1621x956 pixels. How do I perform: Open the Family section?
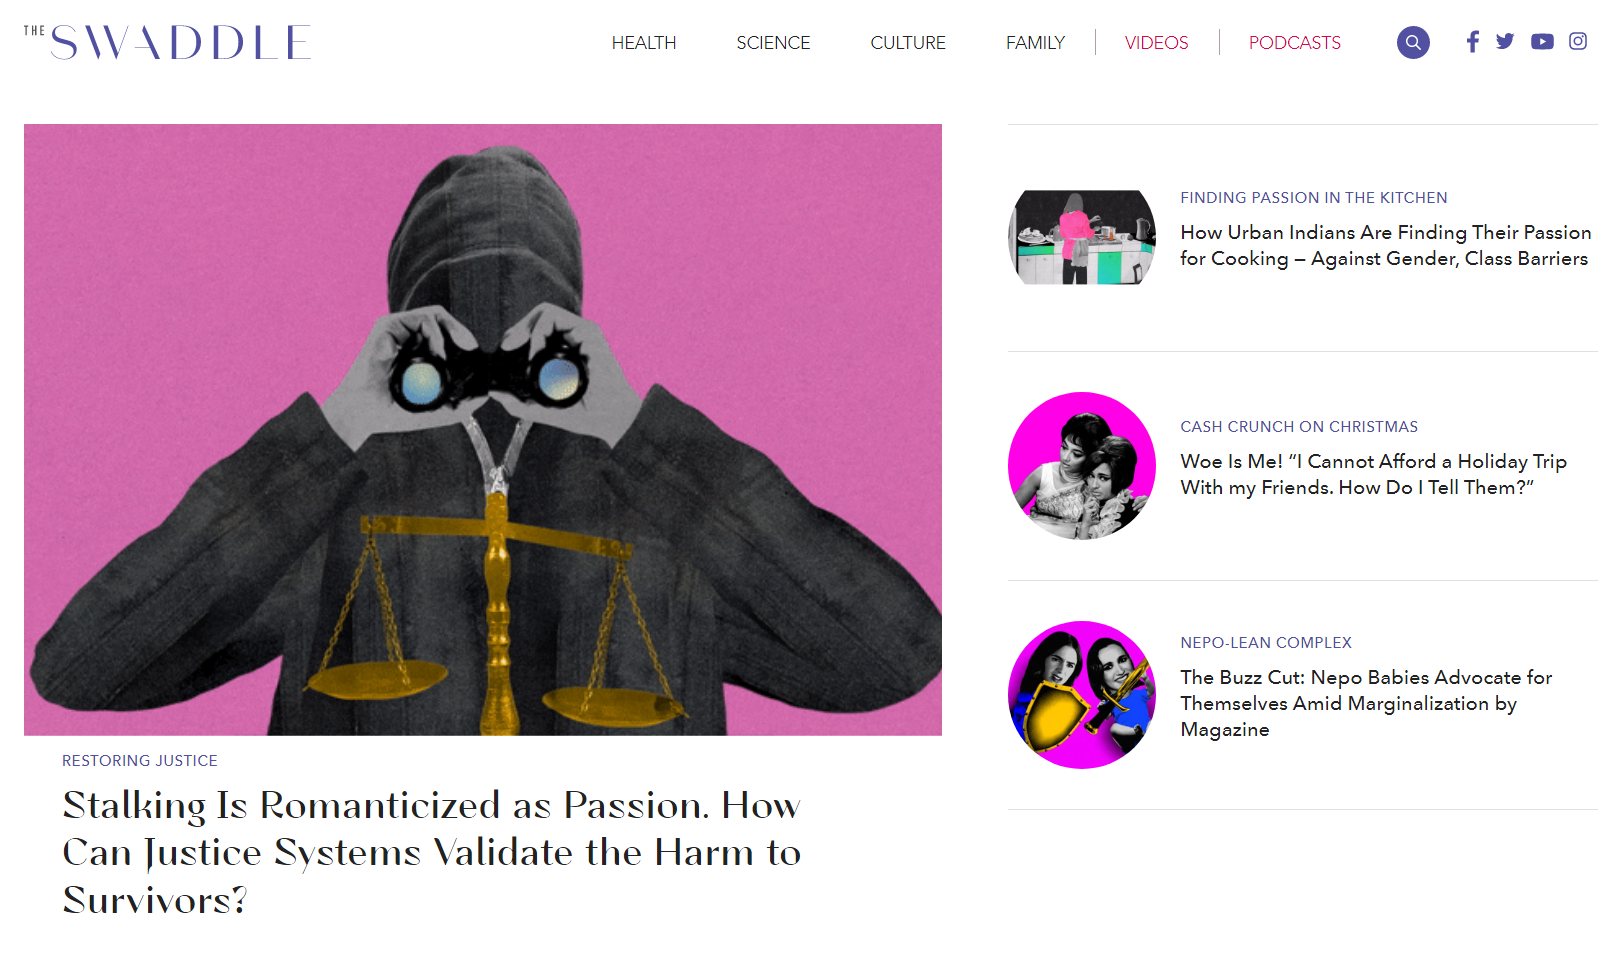point(1035,43)
